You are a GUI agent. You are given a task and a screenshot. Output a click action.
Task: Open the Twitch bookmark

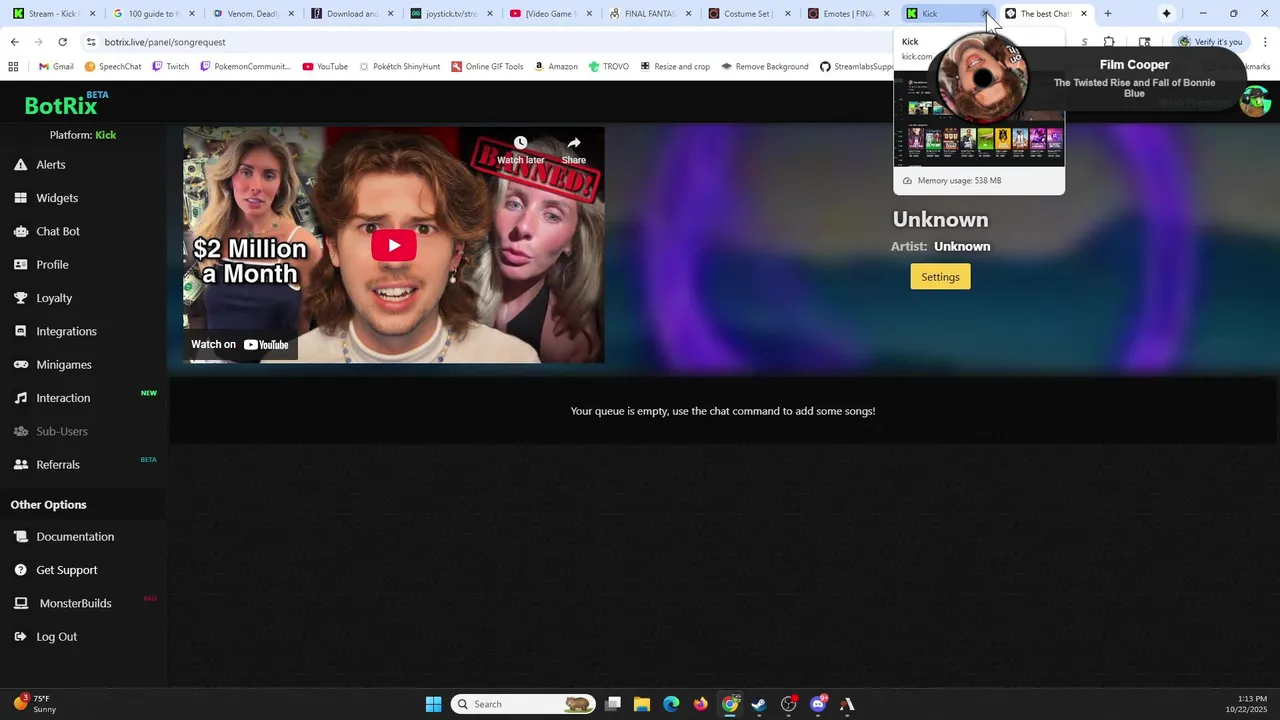coord(171,67)
